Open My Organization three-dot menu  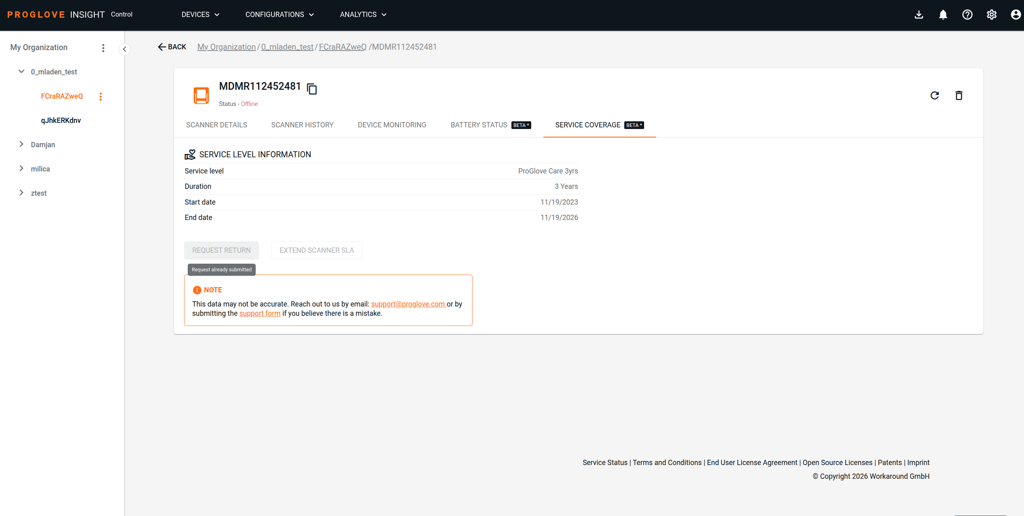pos(103,48)
